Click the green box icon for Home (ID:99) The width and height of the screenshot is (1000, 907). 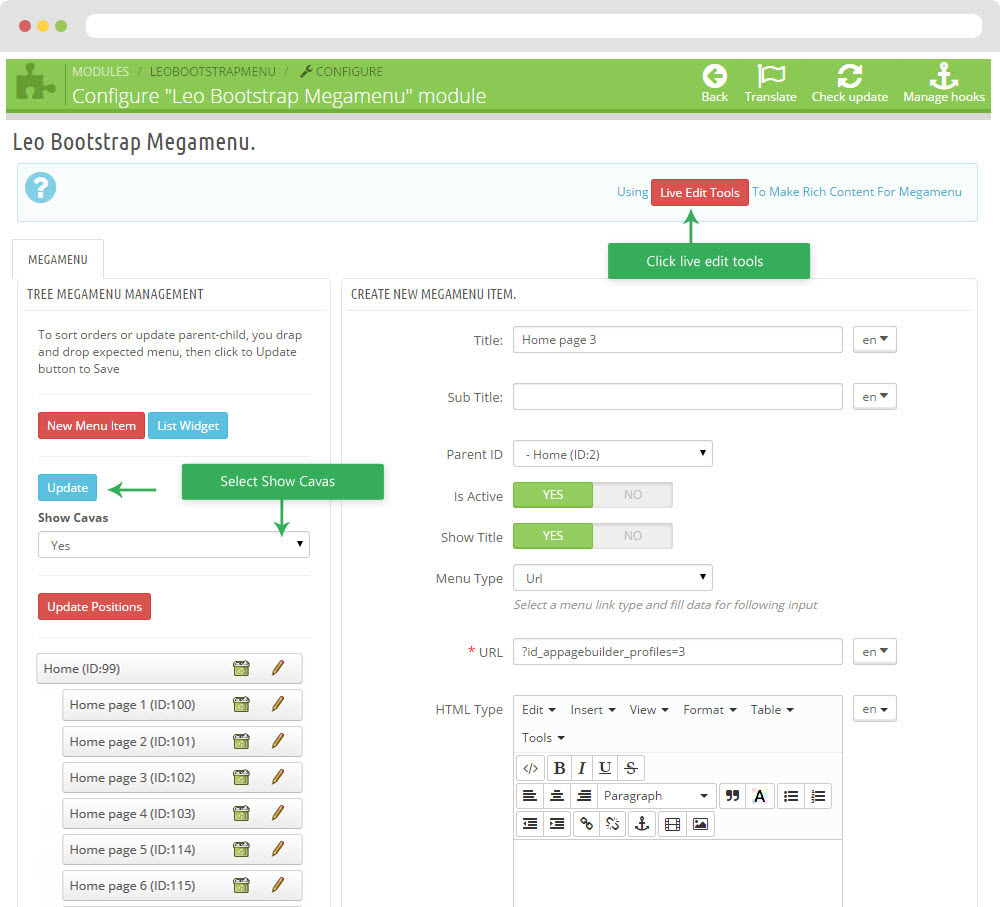tap(241, 668)
